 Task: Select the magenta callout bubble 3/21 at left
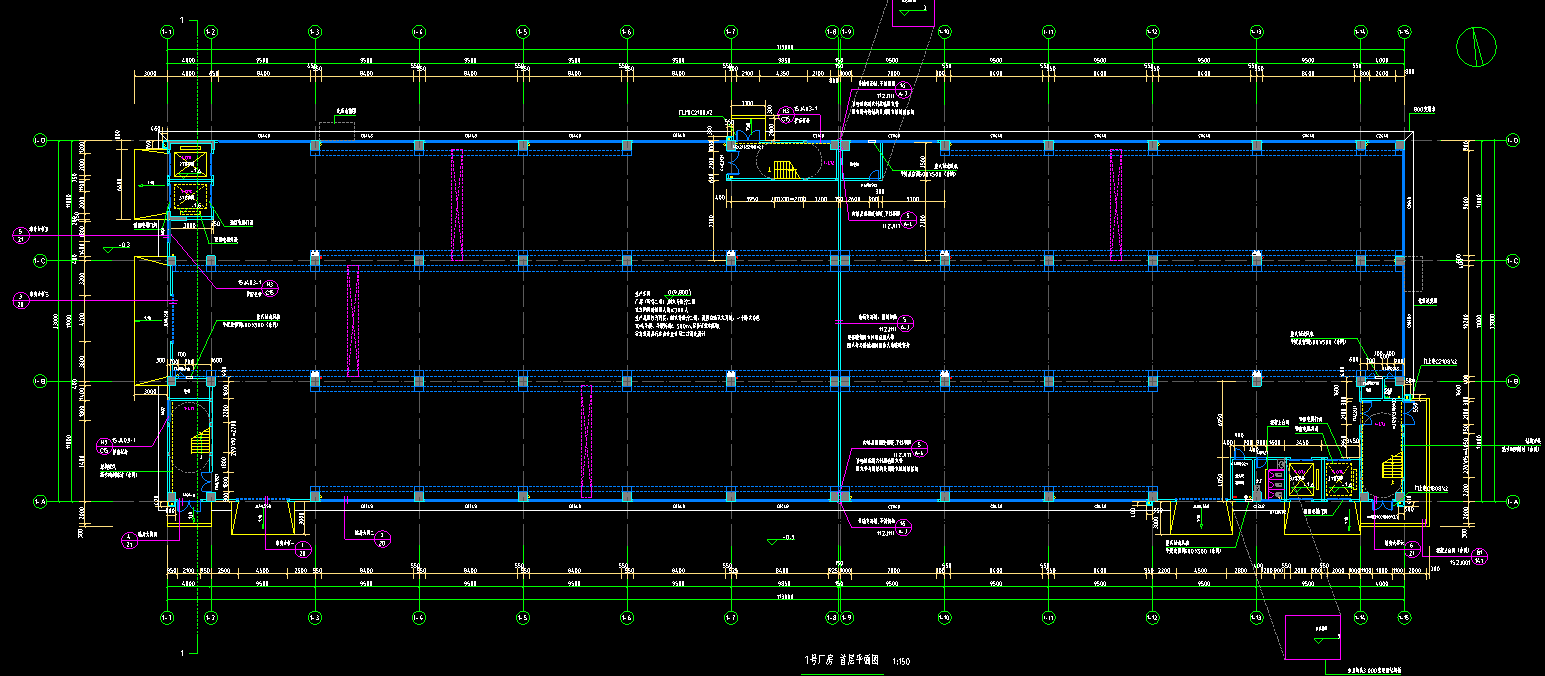[x=19, y=300]
